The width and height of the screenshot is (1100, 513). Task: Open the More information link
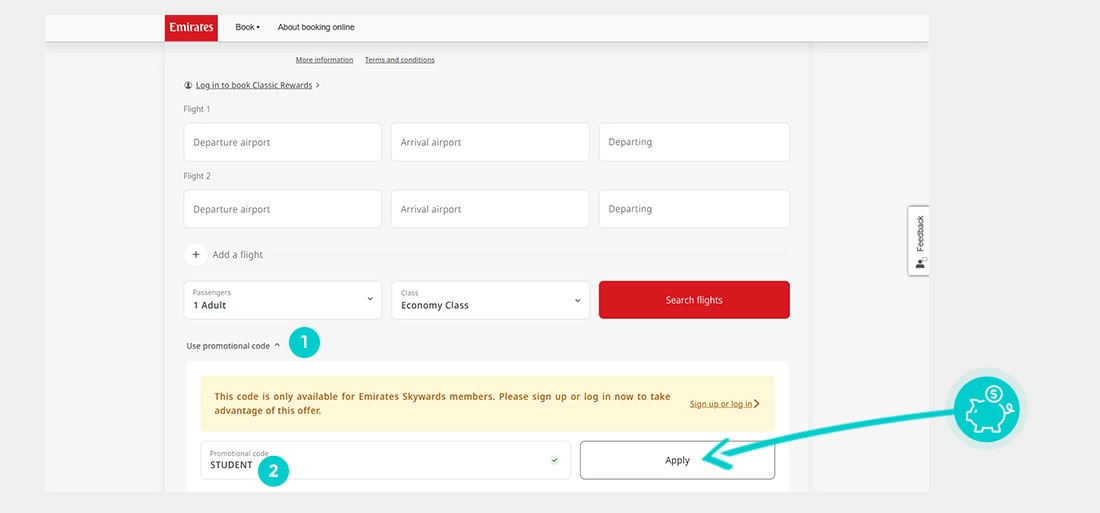[x=324, y=60]
